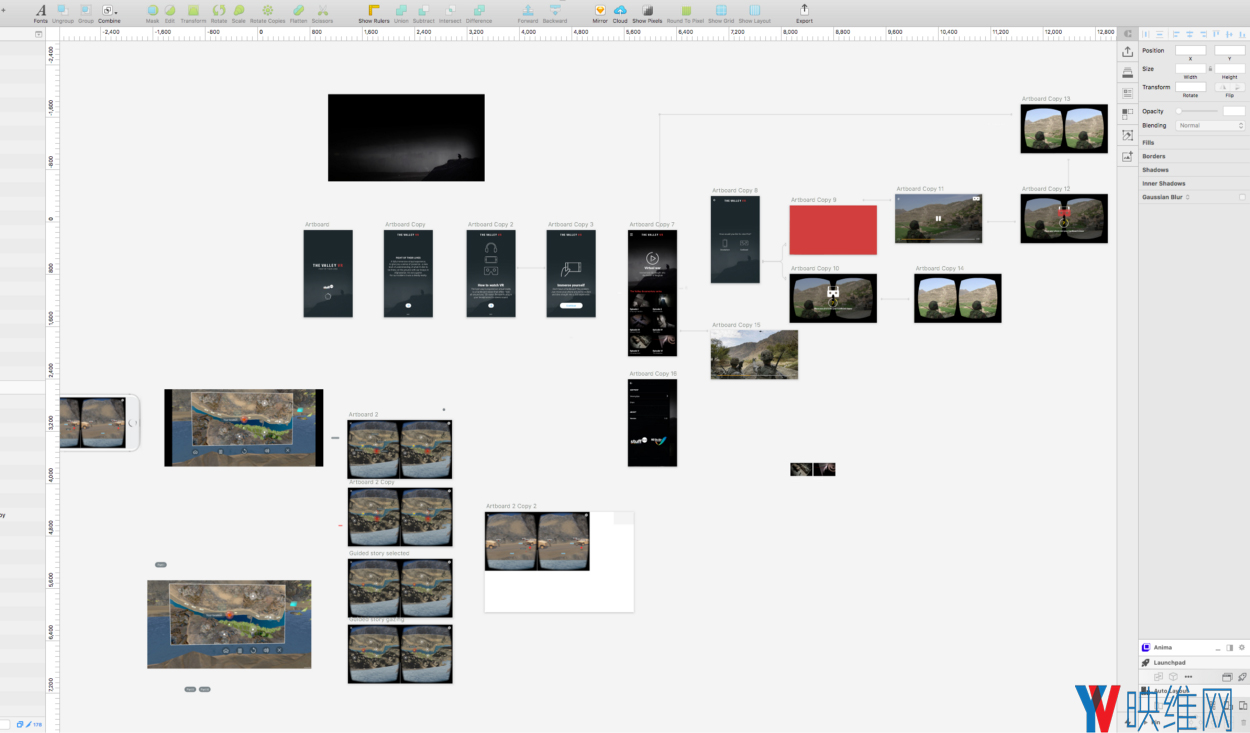Adjust the Opacity slider

coord(1198,111)
